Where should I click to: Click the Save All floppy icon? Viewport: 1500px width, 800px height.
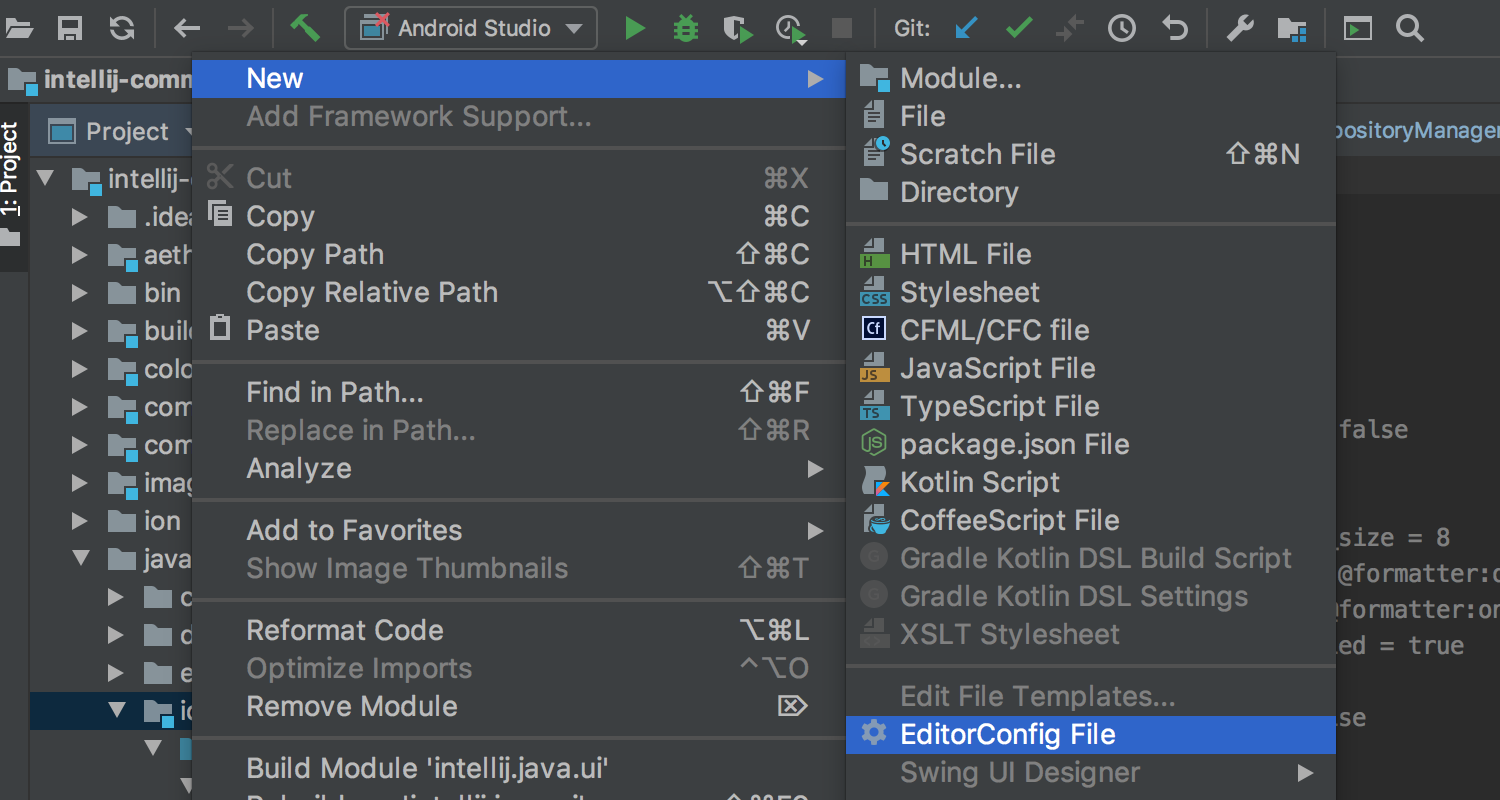click(70, 28)
